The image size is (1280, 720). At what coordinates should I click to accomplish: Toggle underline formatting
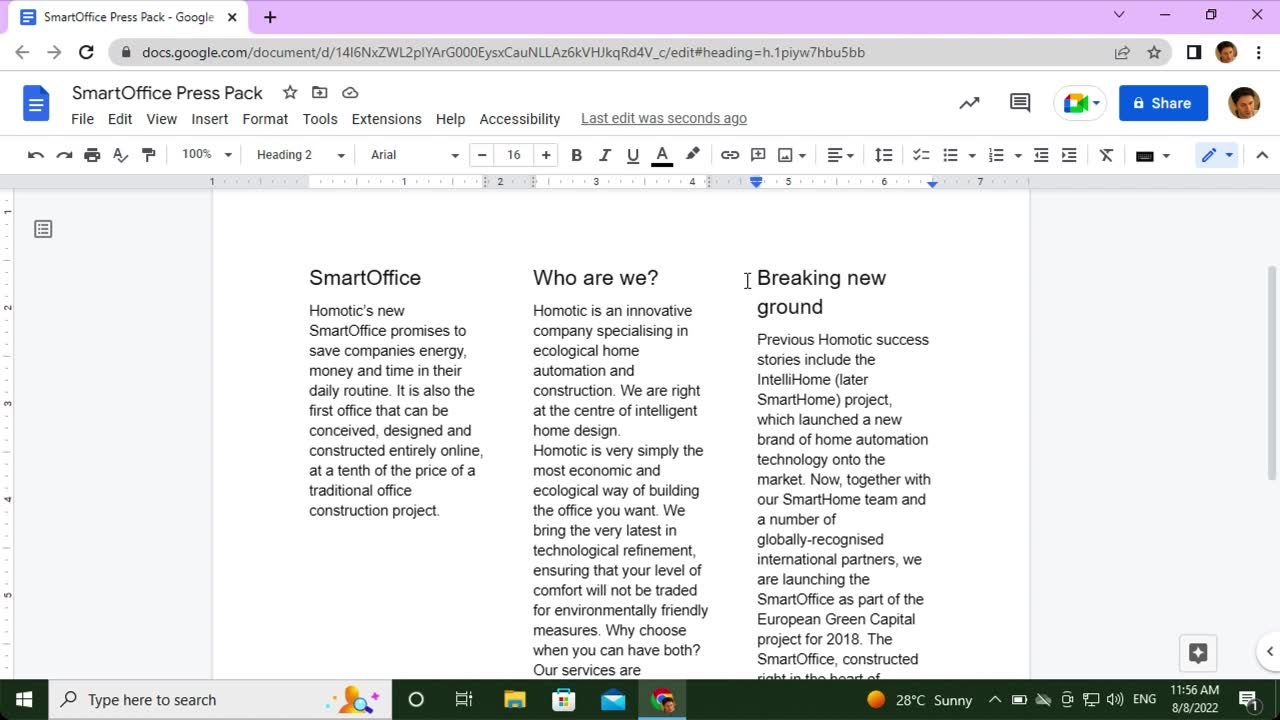click(x=632, y=155)
